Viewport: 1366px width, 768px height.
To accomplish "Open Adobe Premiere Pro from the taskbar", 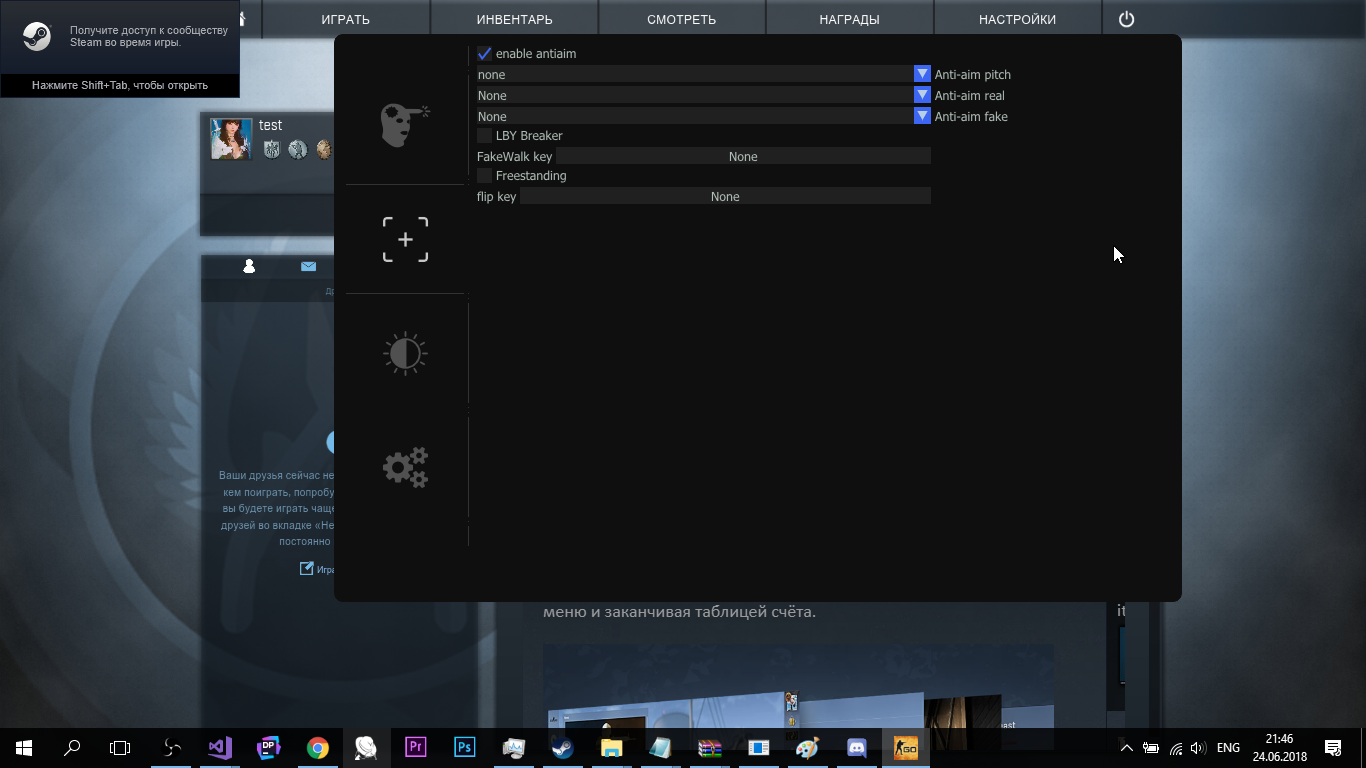I will [416, 746].
